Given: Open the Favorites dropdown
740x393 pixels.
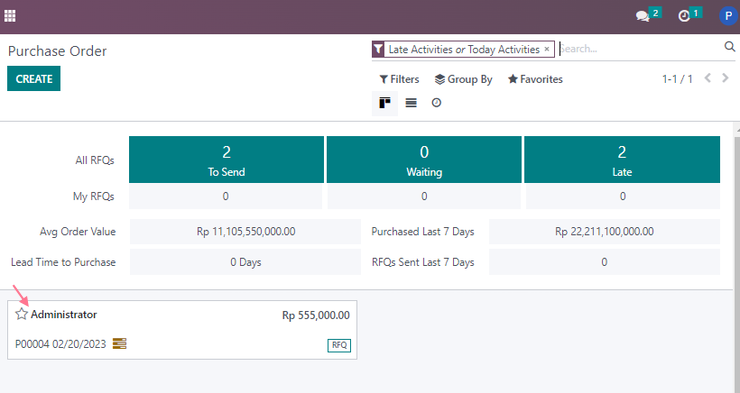Looking at the screenshot, I should click(x=535, y=79).
